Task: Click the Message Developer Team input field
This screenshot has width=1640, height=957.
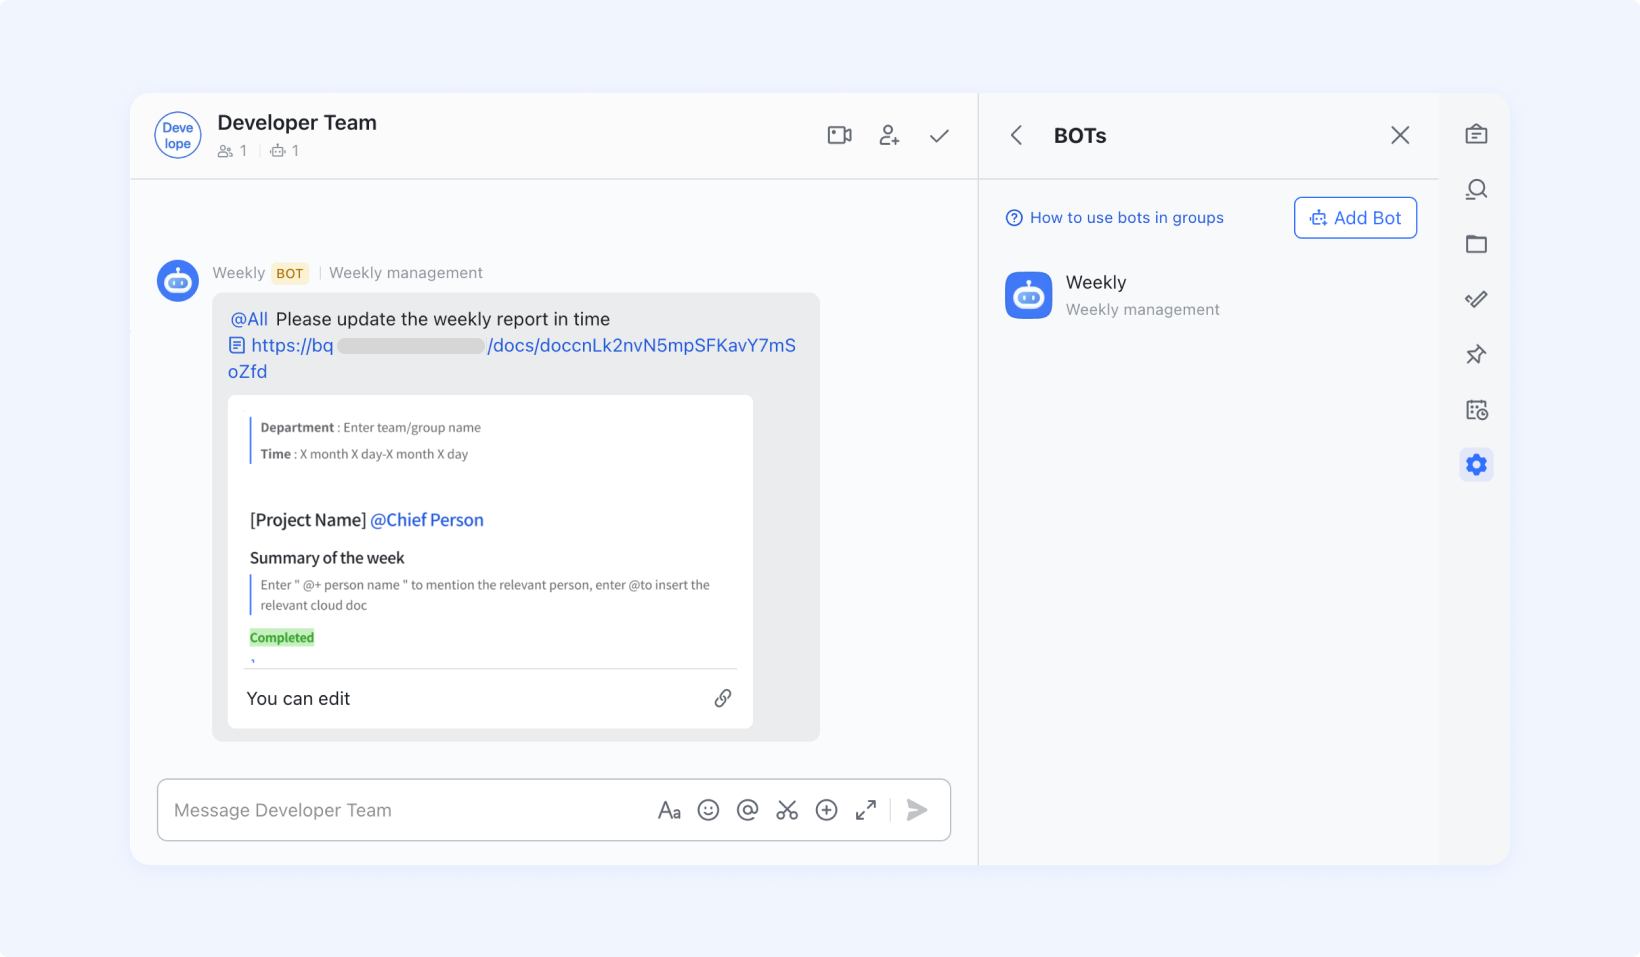Action: pos(400,810)
